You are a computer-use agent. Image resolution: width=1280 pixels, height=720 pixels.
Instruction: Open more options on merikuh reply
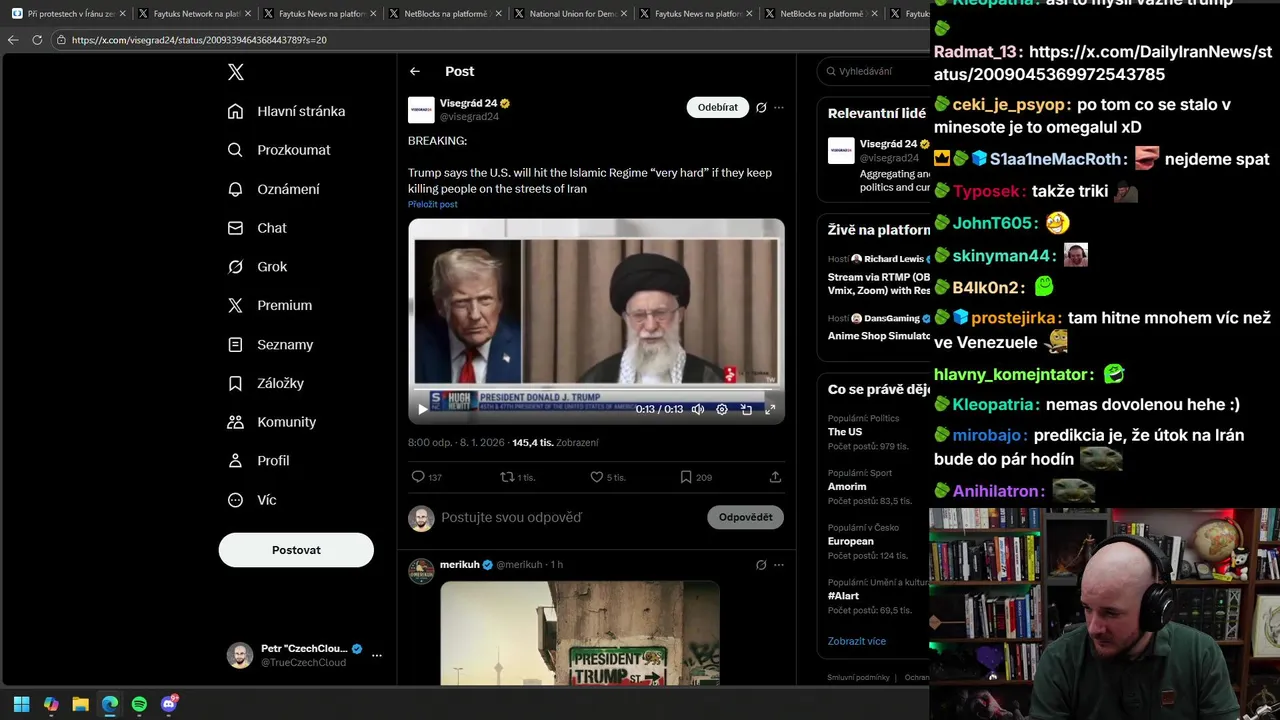click(779, 565)
